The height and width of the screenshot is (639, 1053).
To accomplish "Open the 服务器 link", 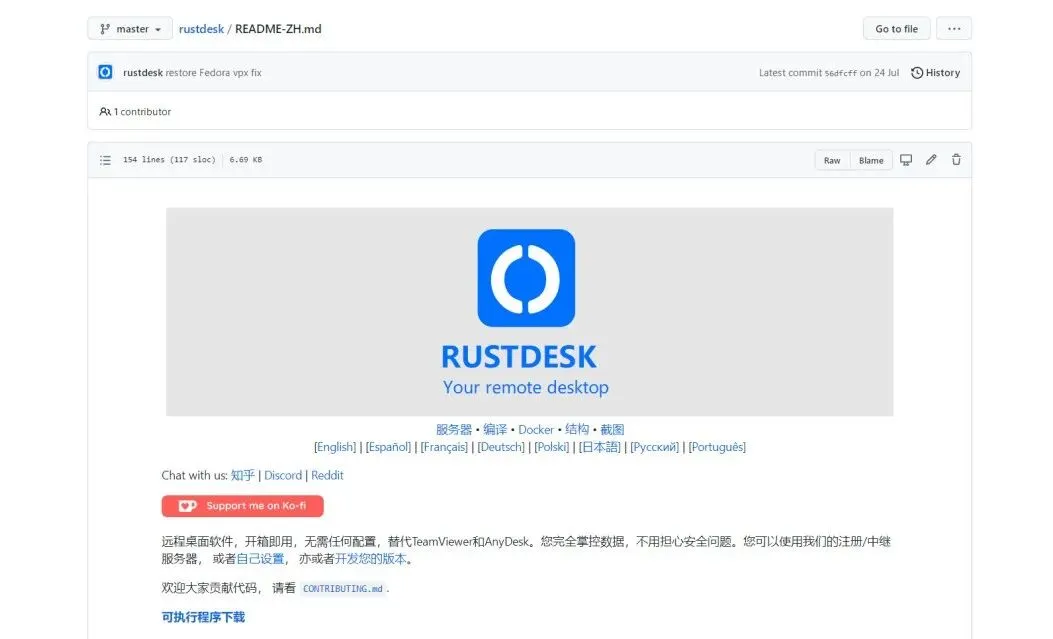I will [x=454, y=430].
